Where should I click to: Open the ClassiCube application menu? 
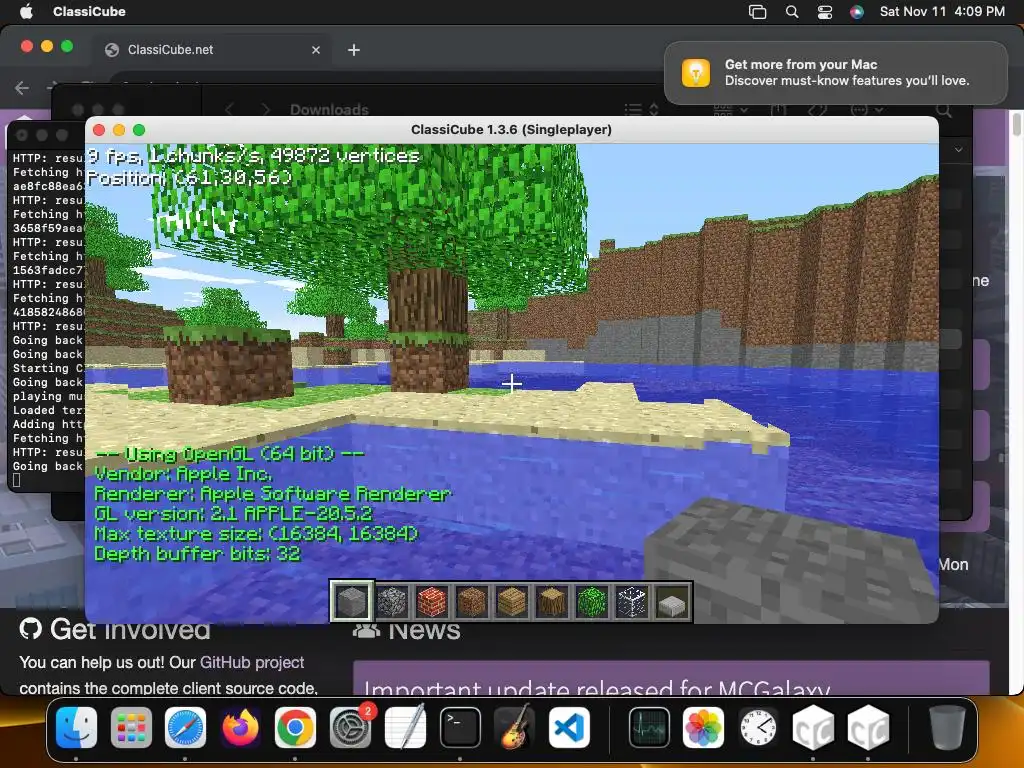click(89, 12)
